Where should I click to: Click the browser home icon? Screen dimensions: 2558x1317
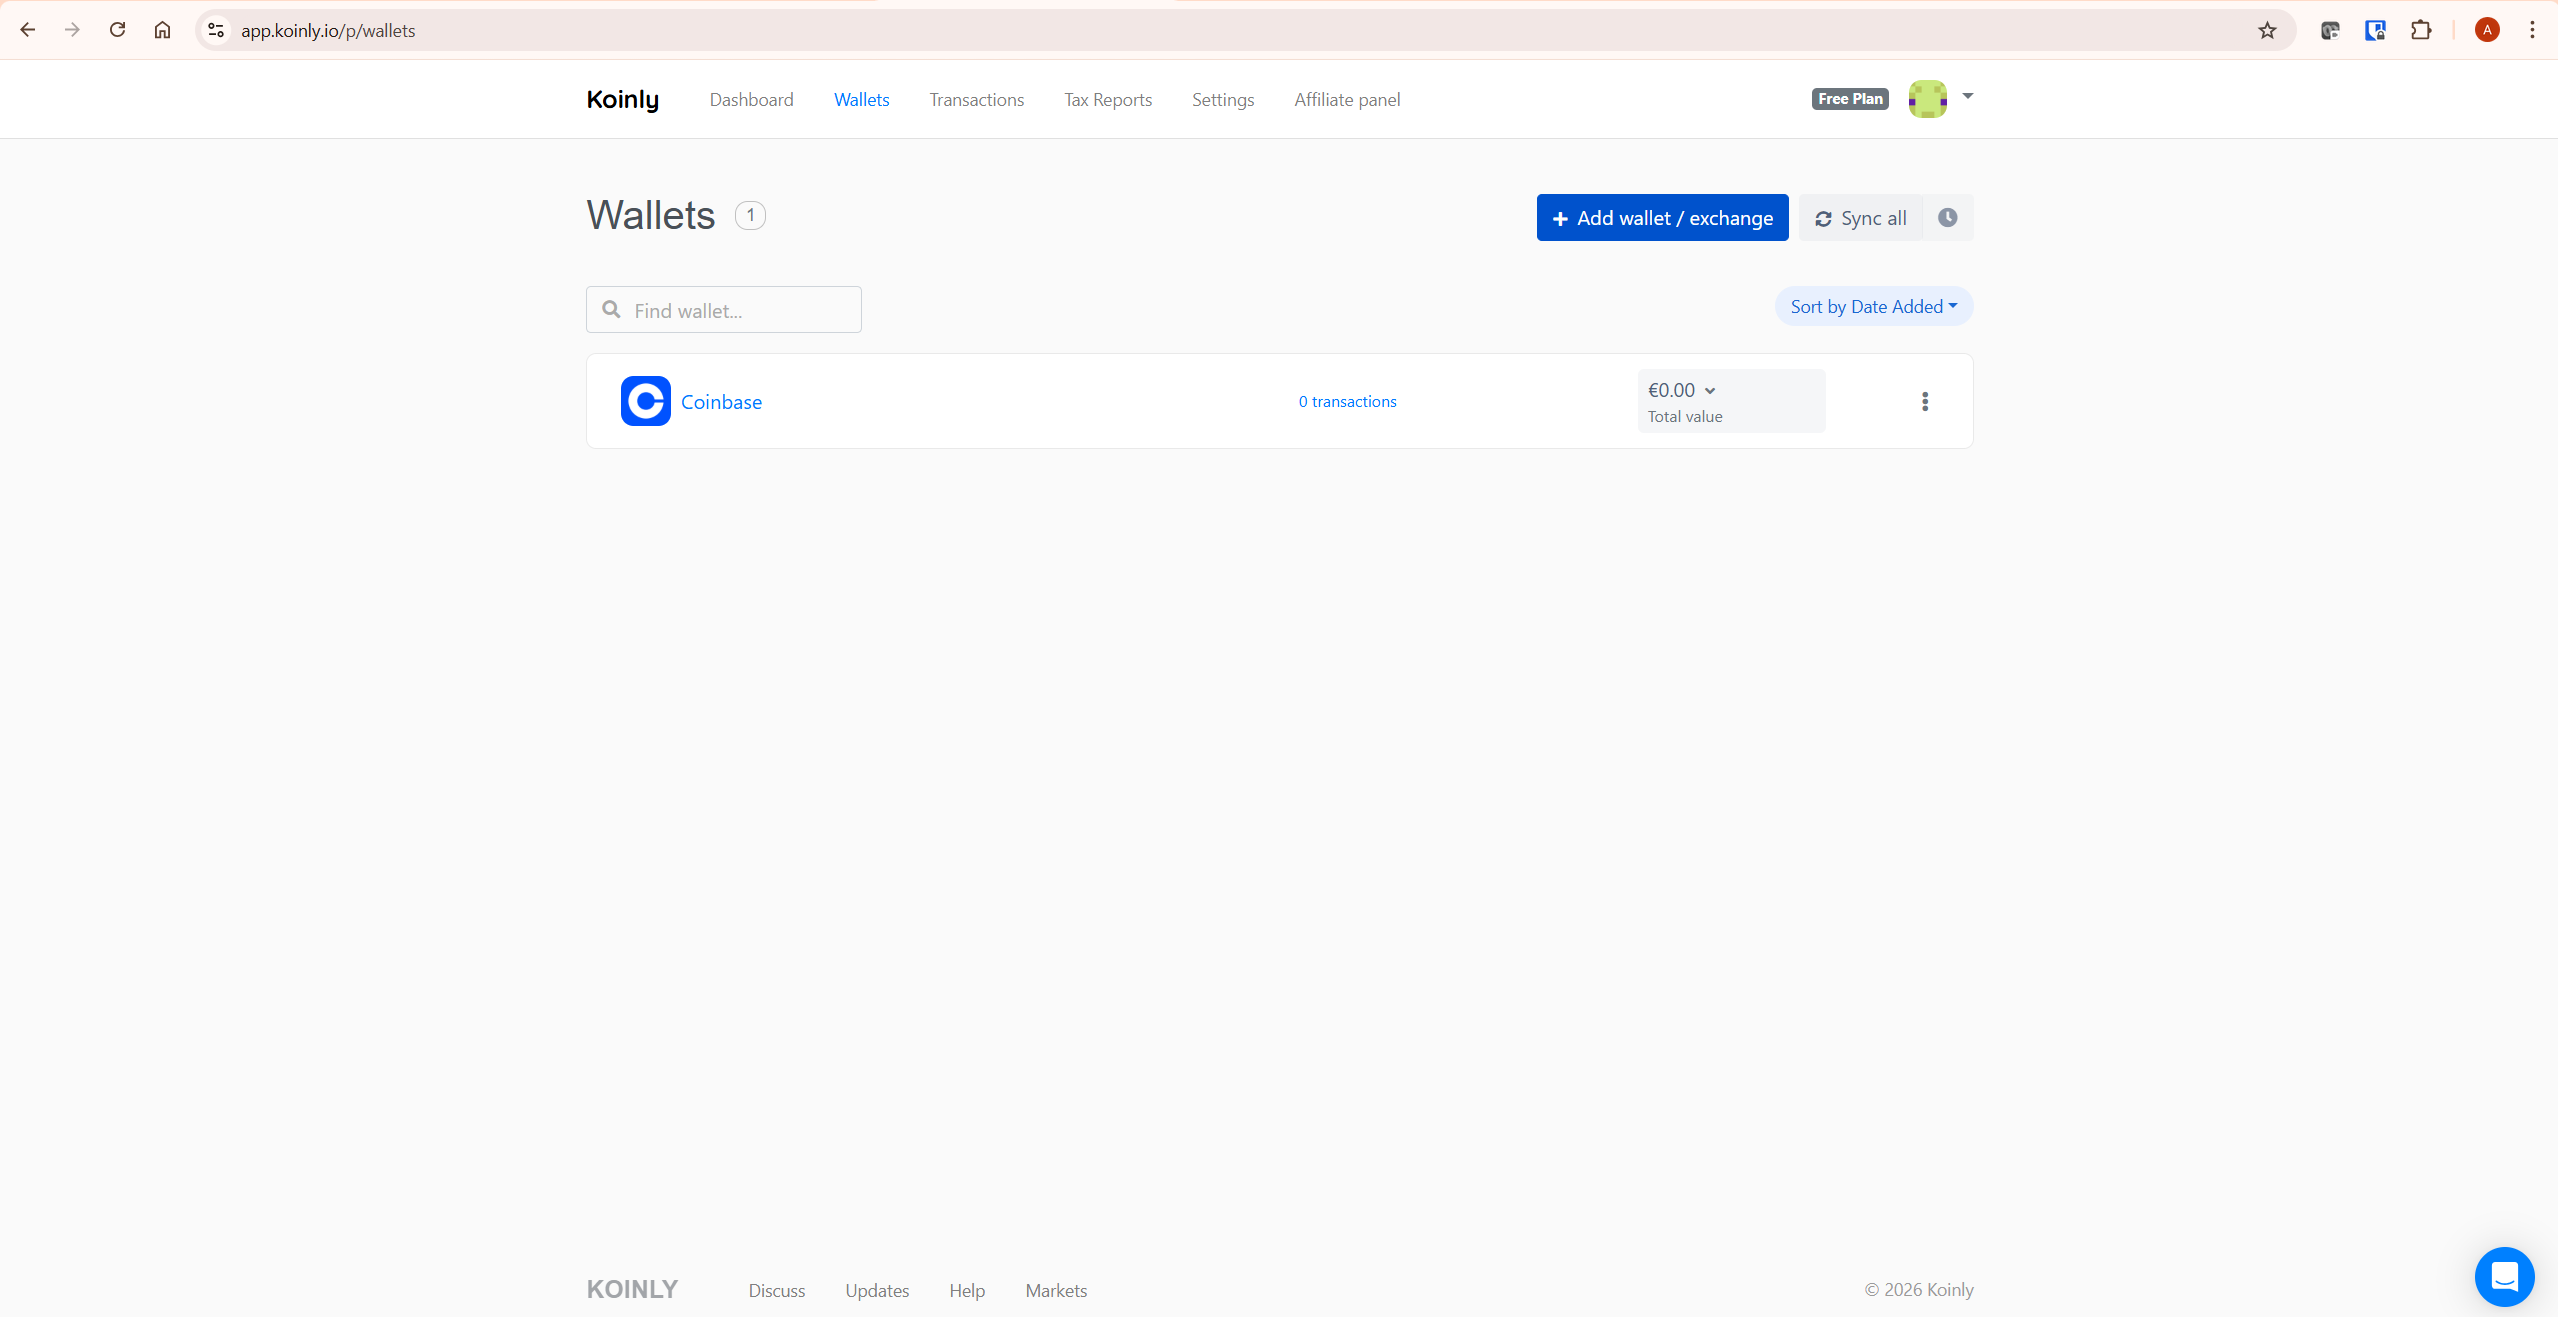point(162,30)
